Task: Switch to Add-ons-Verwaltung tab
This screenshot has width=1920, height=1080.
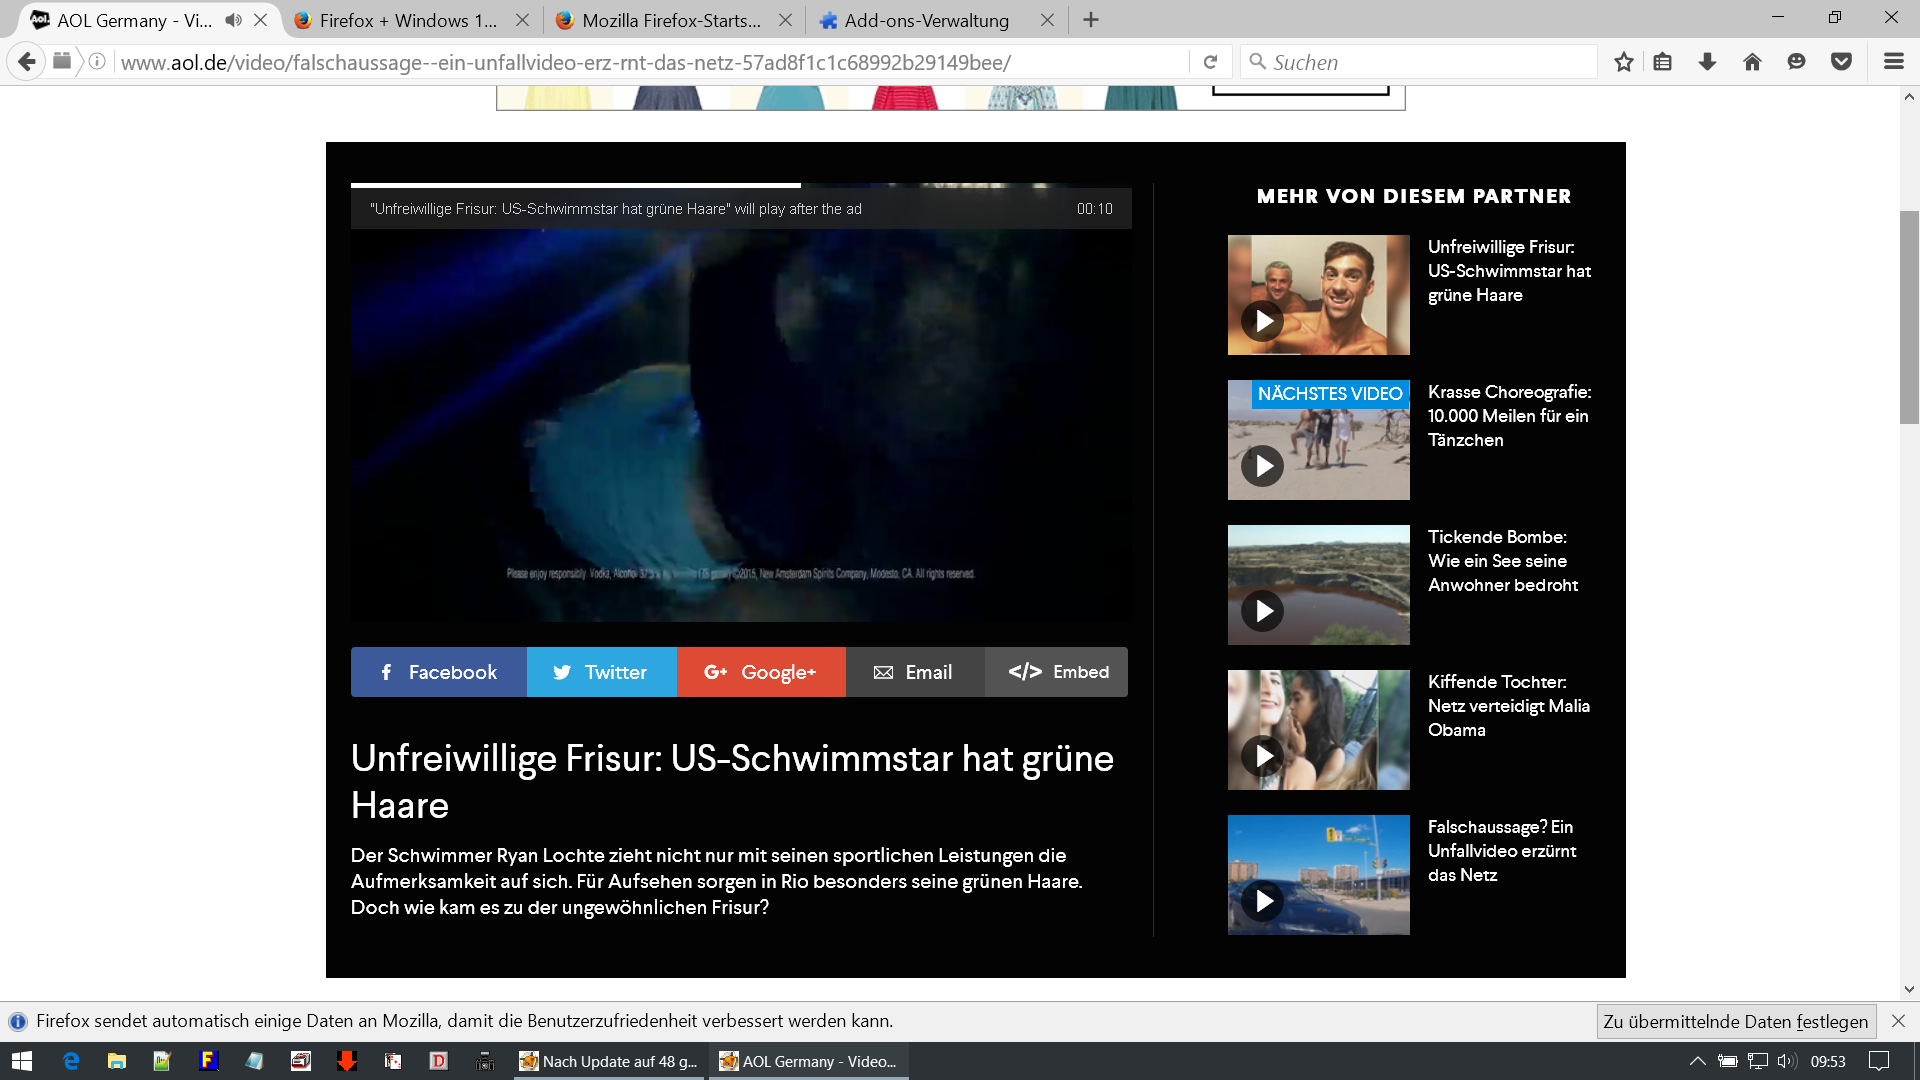Action: click(x=926, y=20)
